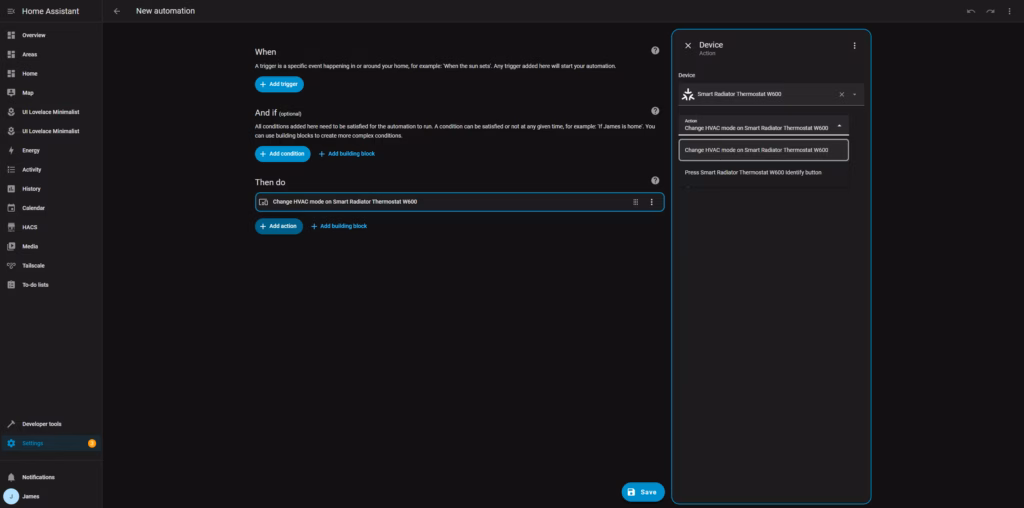The height and width of the screenshot is (508, 1024).
Task: Toggle the Home Assistant sidebar menu icon
Action: (11, 11)
